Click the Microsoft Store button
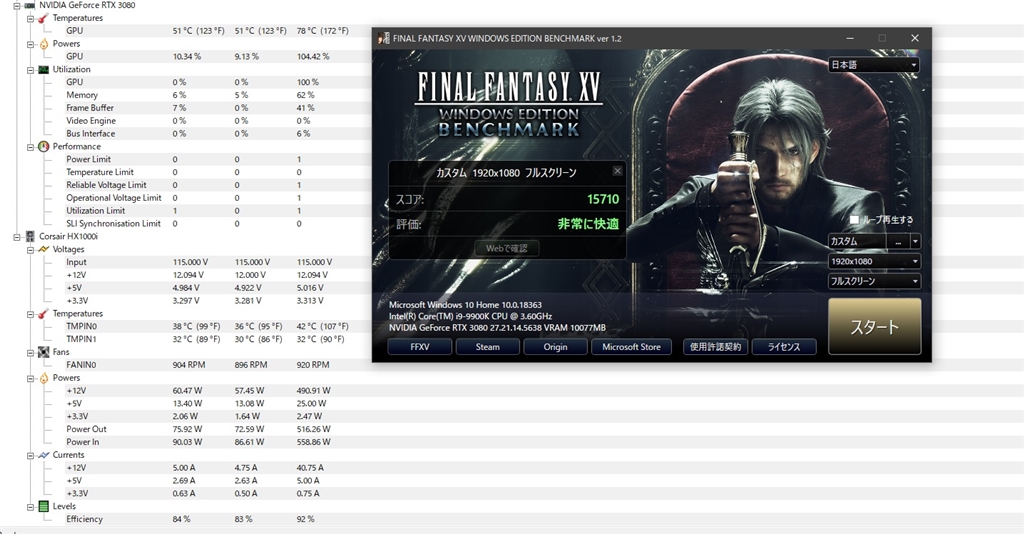 click(632, 347)
